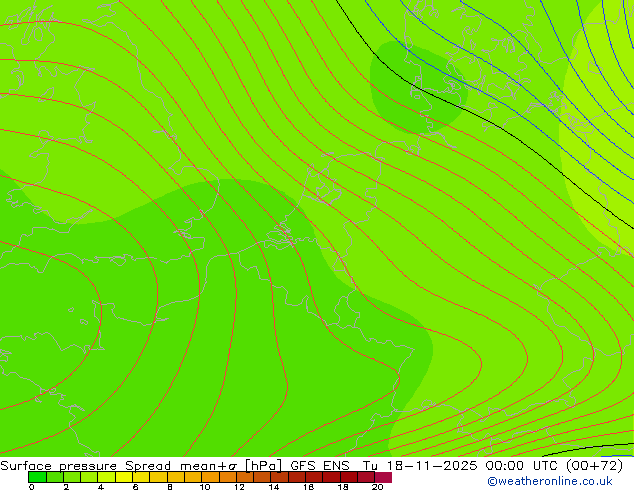Click the legend swatch for 1–2 hPa
Image resolution: width=634 pixels, height=490 pixels.
click(x=55, y=477)
